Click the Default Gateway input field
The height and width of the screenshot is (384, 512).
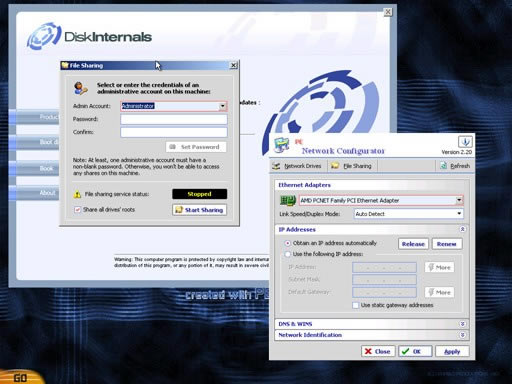(x=384, y=292)
